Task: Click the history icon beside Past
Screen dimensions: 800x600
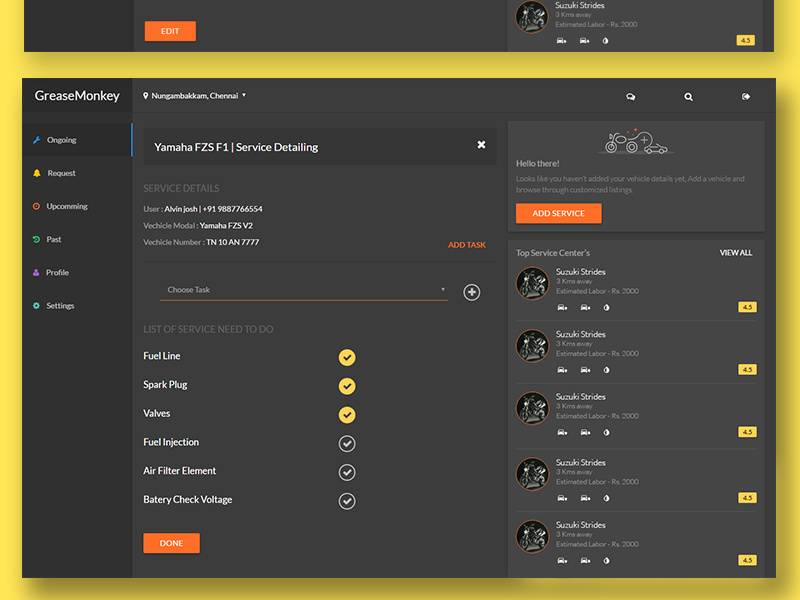Action: (36, 239)
